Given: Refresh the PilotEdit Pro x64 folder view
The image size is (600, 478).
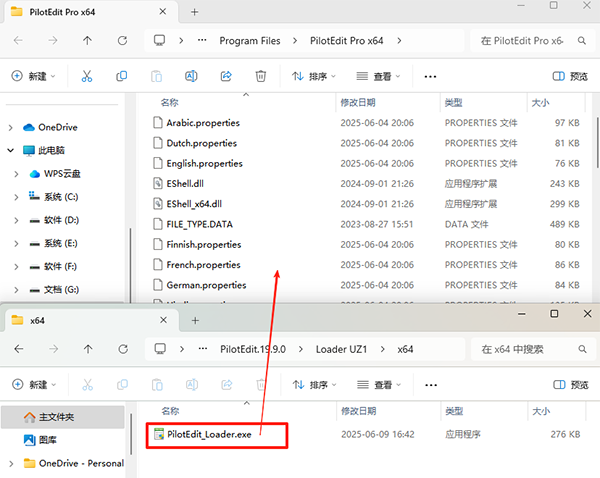Looking at the screenshot, I should [x=122, y=41].
